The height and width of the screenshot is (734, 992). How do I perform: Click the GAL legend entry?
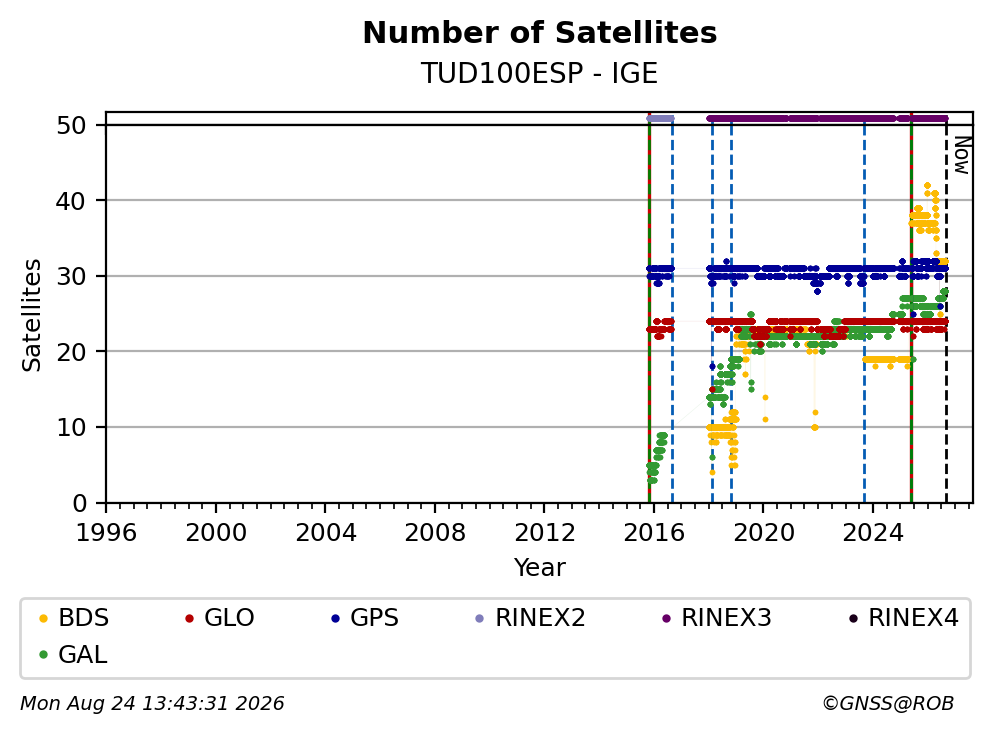[x=73, y=654]
